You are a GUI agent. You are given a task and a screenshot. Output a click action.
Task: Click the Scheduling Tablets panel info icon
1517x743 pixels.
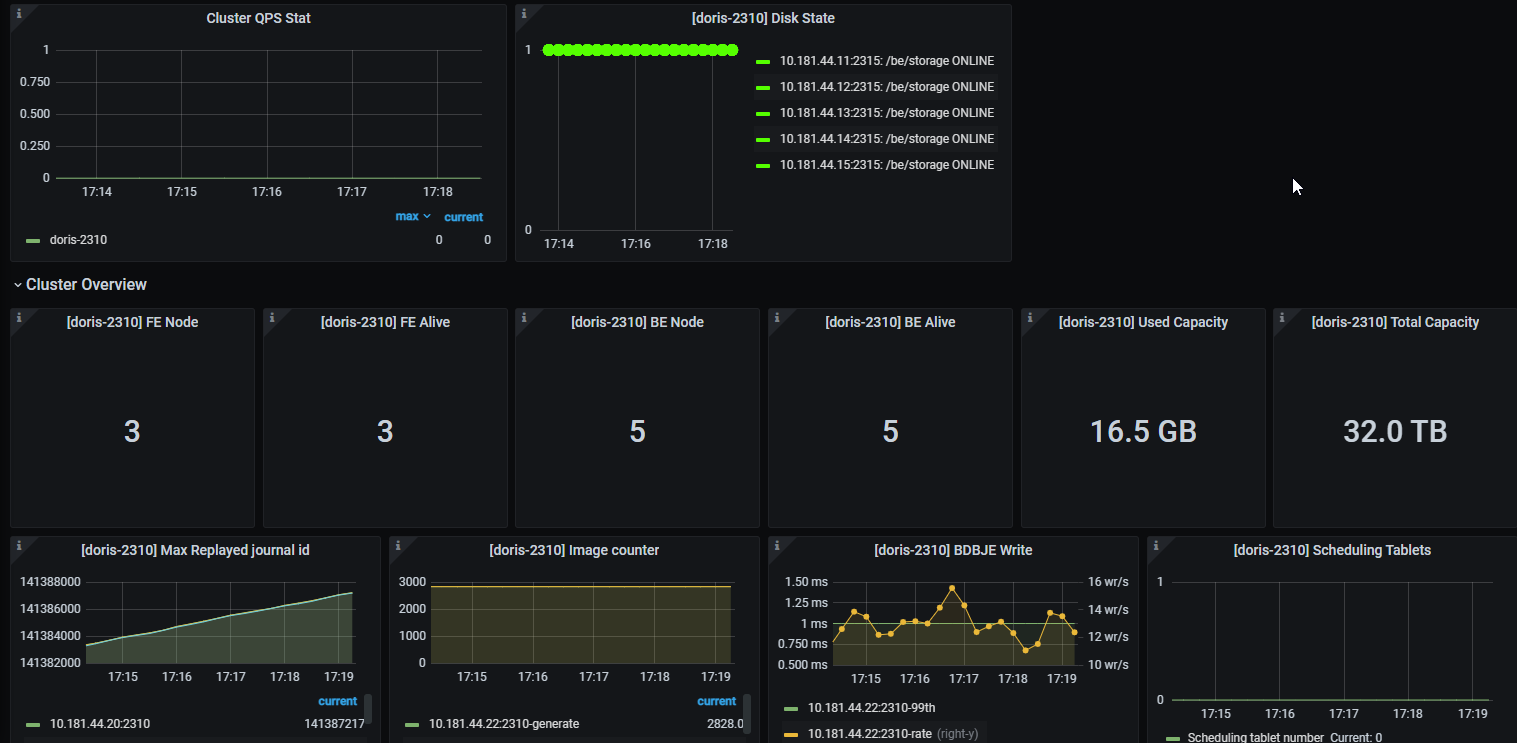[x=1156, y=545]
